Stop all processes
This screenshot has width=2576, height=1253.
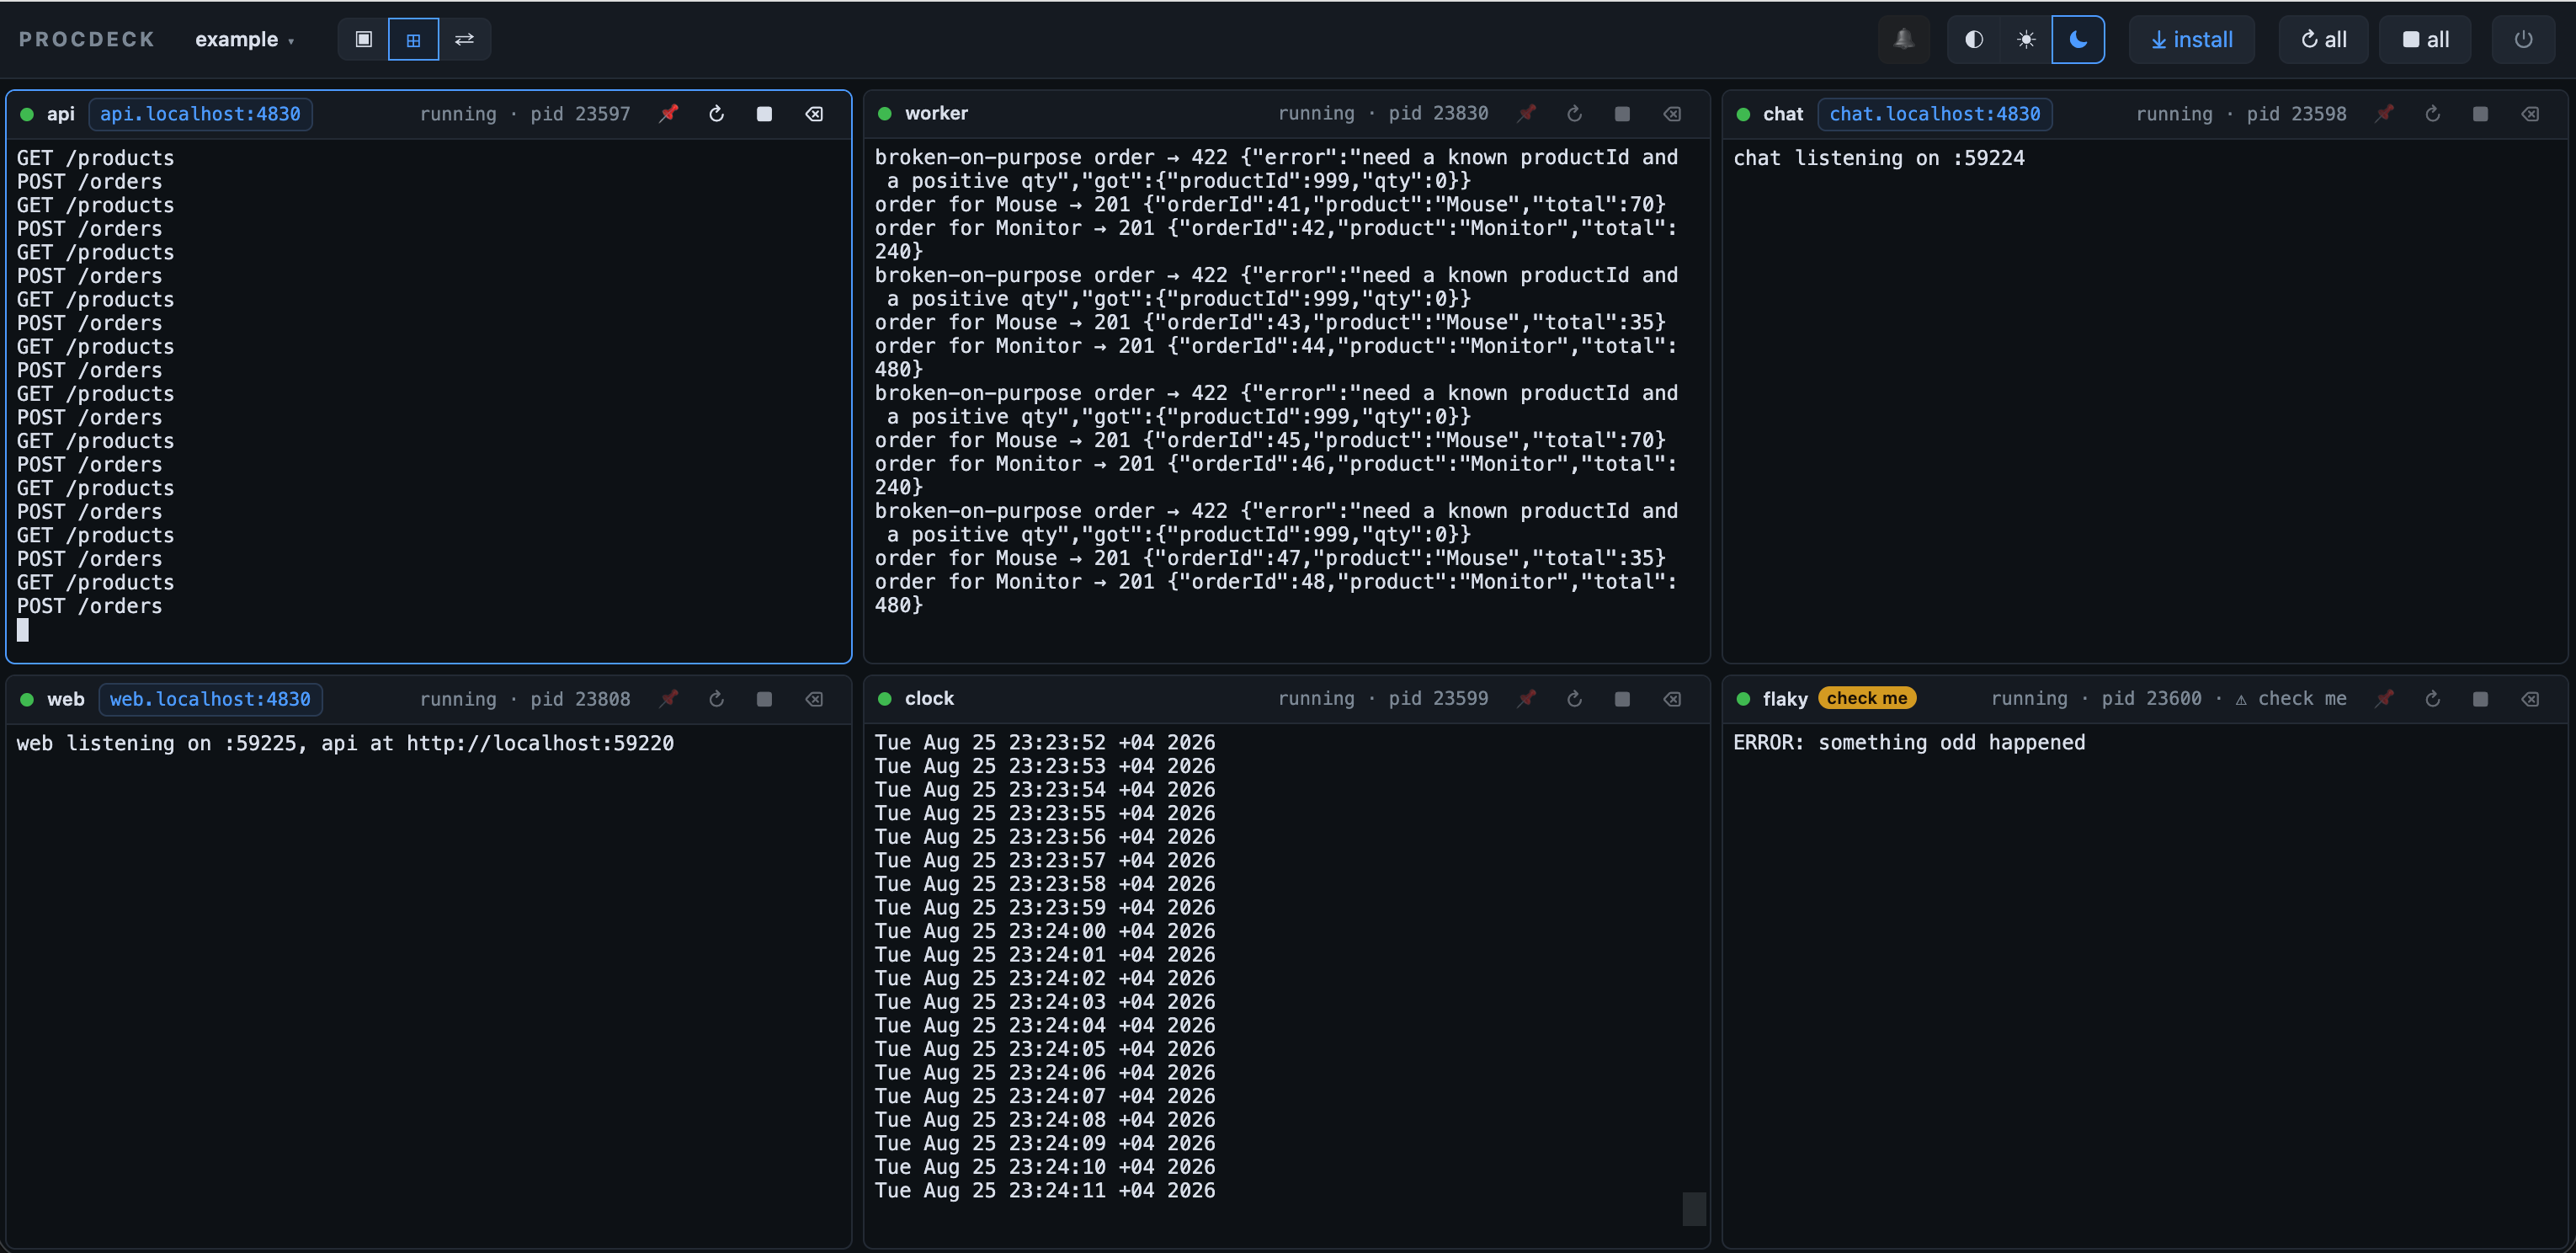click(x=2425, y=39)
